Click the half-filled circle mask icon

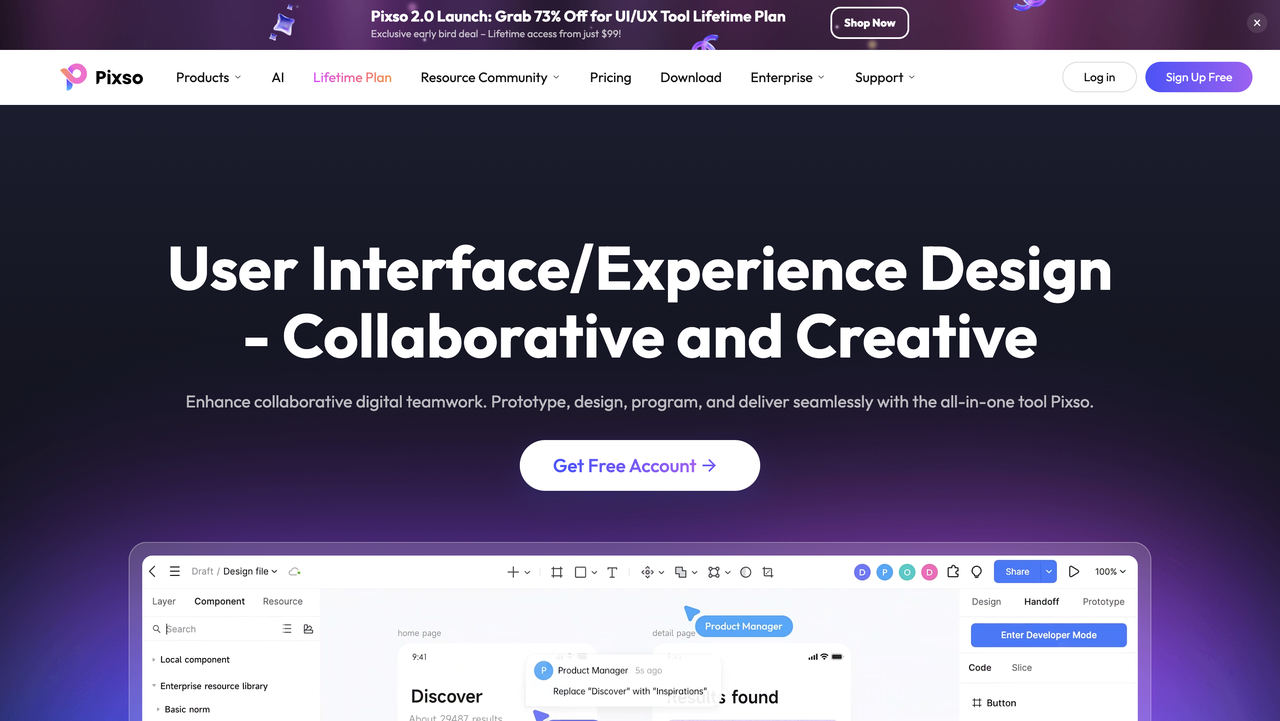745,572
